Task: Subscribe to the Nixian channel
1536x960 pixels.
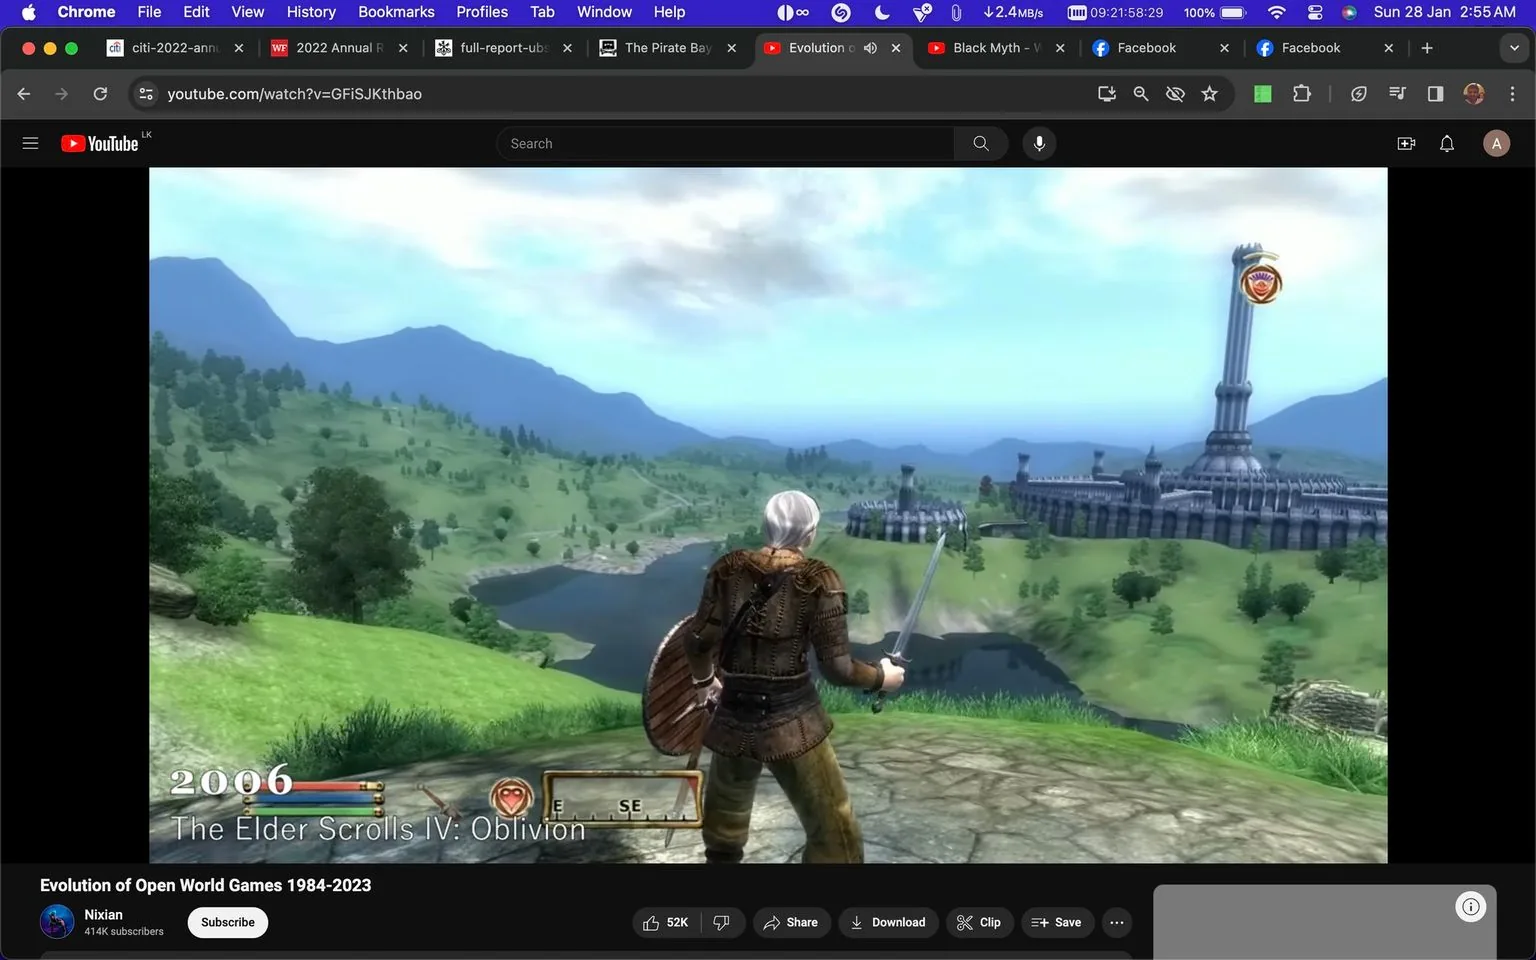Action: tap(227, 922)
